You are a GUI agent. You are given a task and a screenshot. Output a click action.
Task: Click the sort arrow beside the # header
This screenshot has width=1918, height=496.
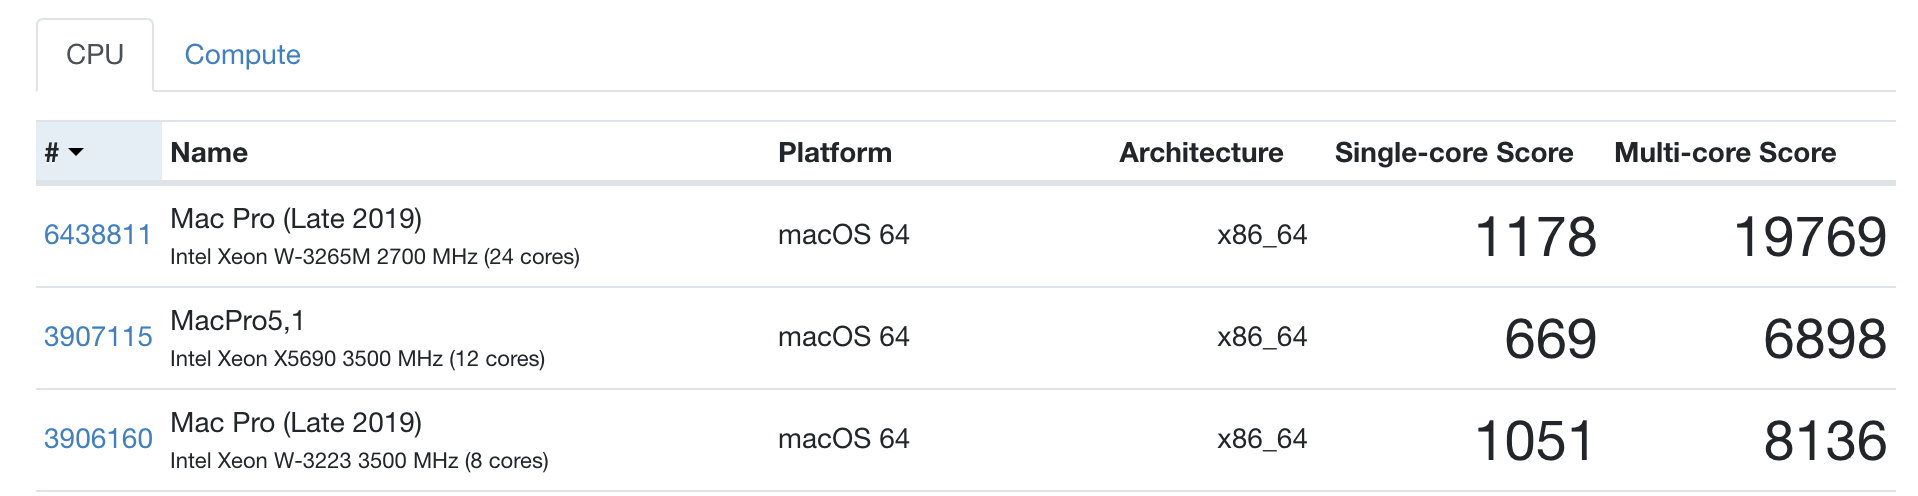[76, 152]
